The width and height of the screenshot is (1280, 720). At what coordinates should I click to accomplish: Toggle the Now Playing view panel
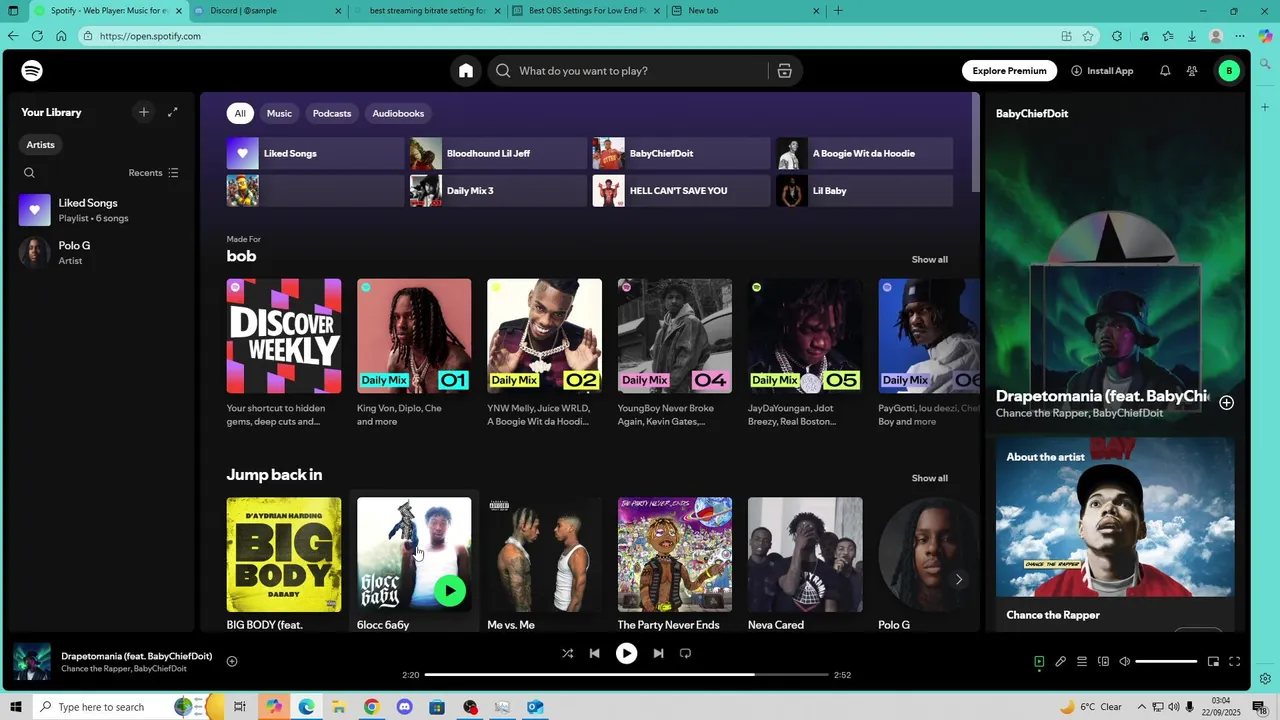pyautogui.click(x=1039, y=661)
